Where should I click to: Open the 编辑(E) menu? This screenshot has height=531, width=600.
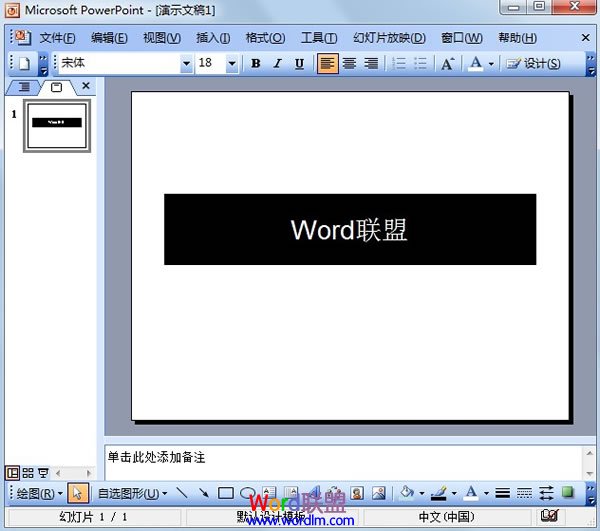coord(109,38)
